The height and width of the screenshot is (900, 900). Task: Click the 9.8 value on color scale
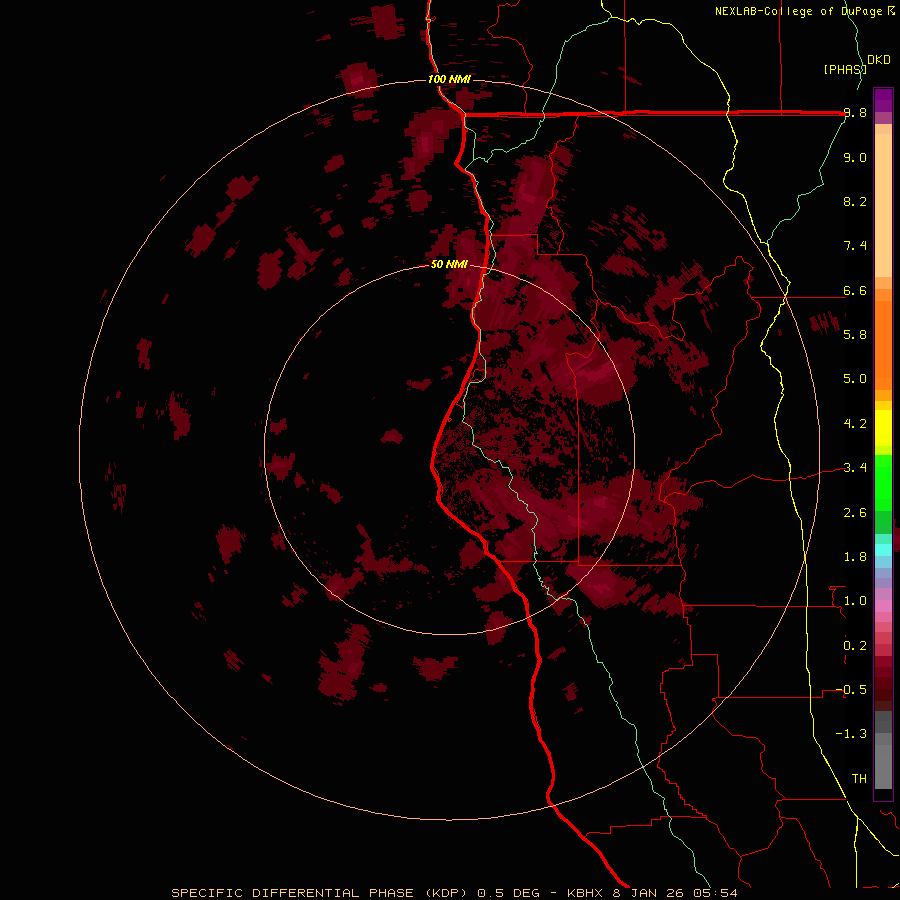[855, 113]
